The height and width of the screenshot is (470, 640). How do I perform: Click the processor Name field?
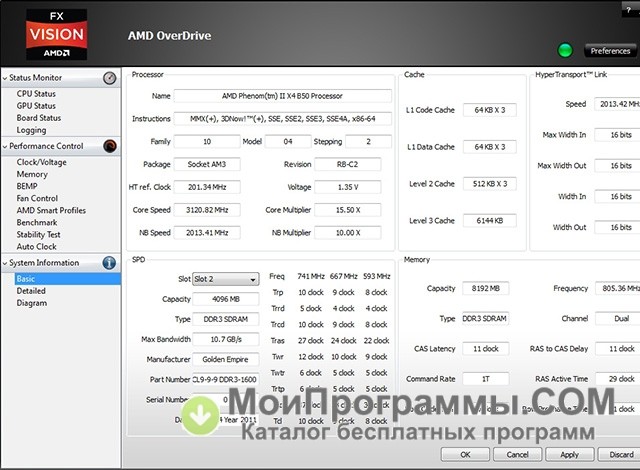point(282,96)
